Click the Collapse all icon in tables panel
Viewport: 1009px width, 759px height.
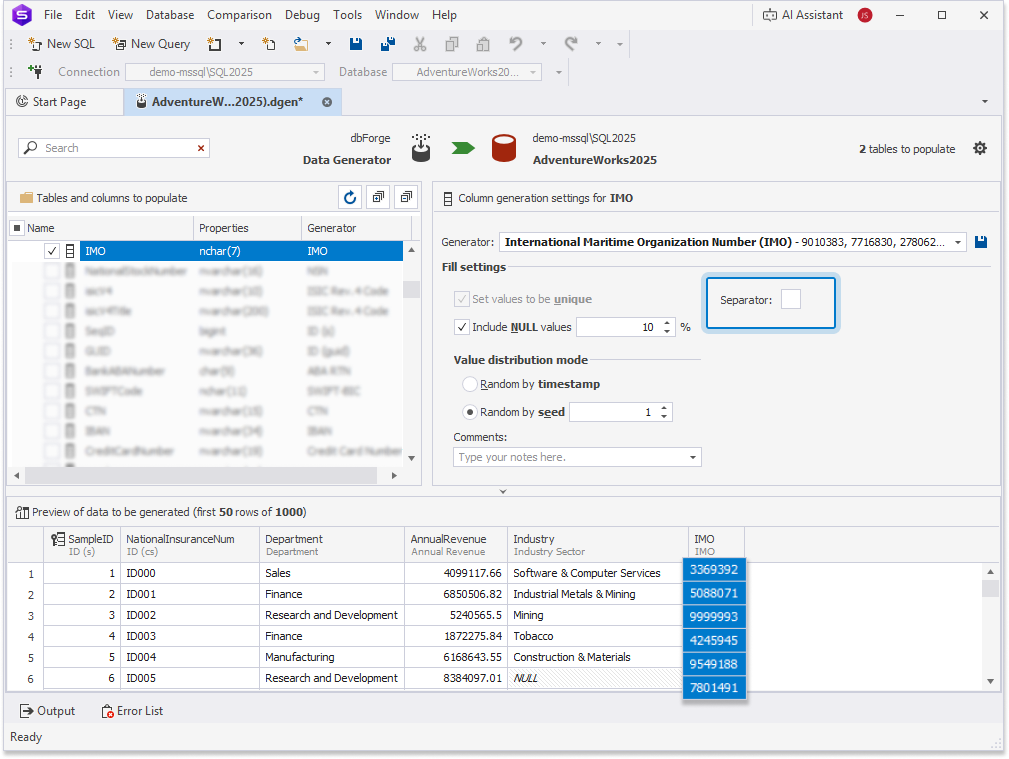tap(406, 197)
